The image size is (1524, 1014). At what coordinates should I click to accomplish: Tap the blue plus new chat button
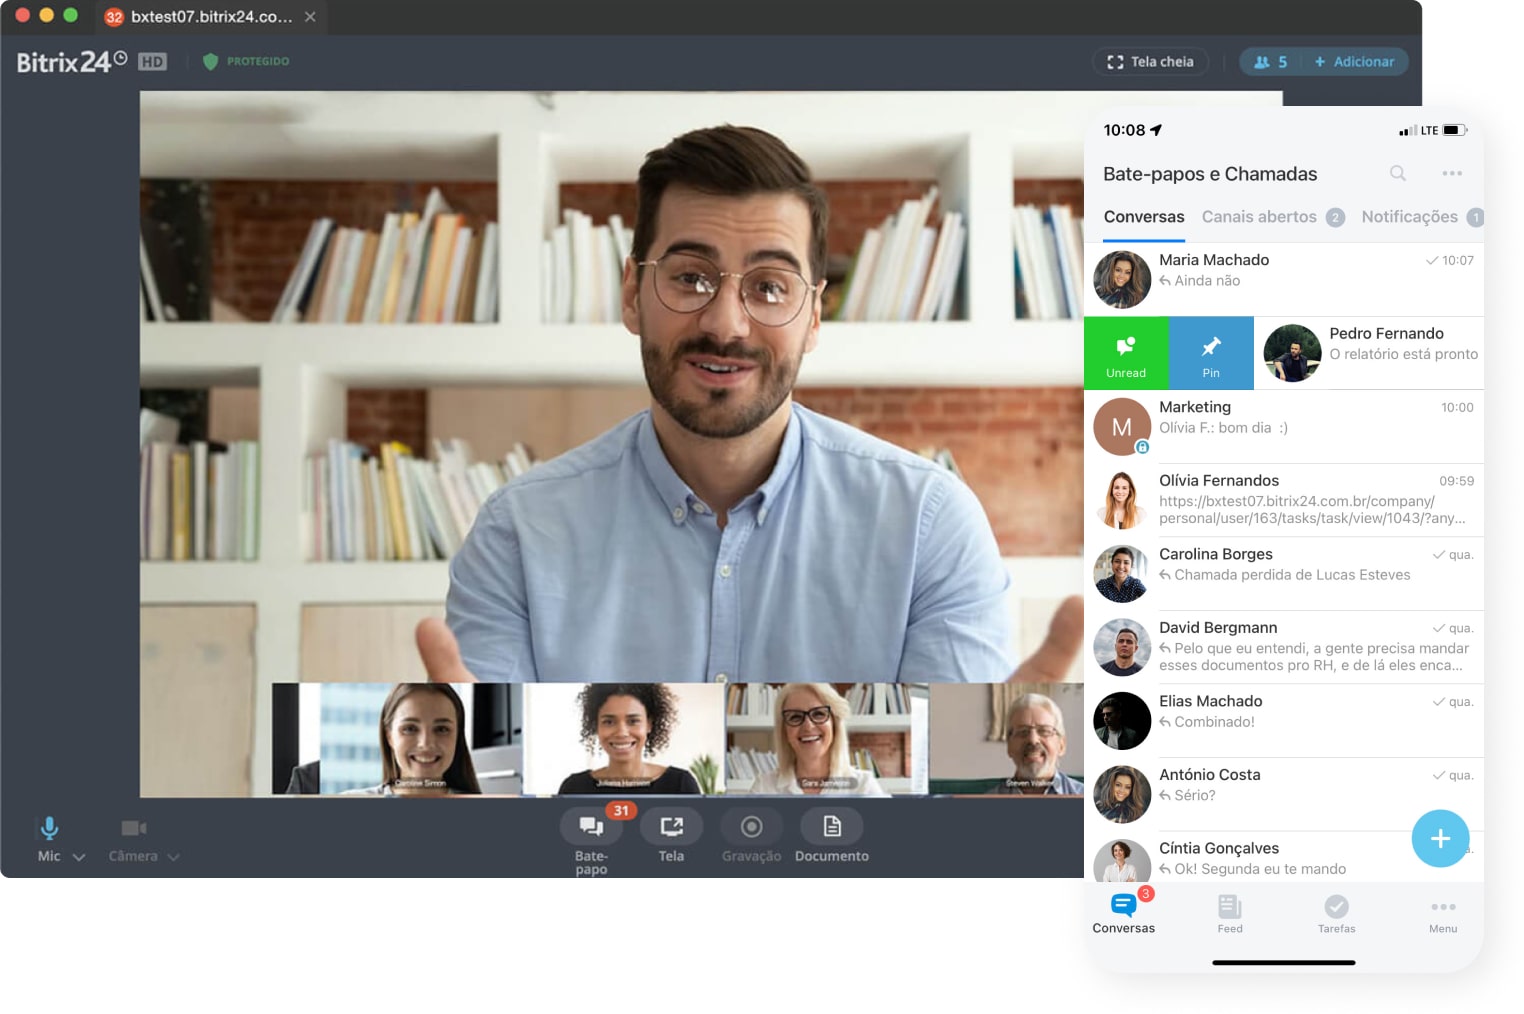click(x=1440, y=838)
